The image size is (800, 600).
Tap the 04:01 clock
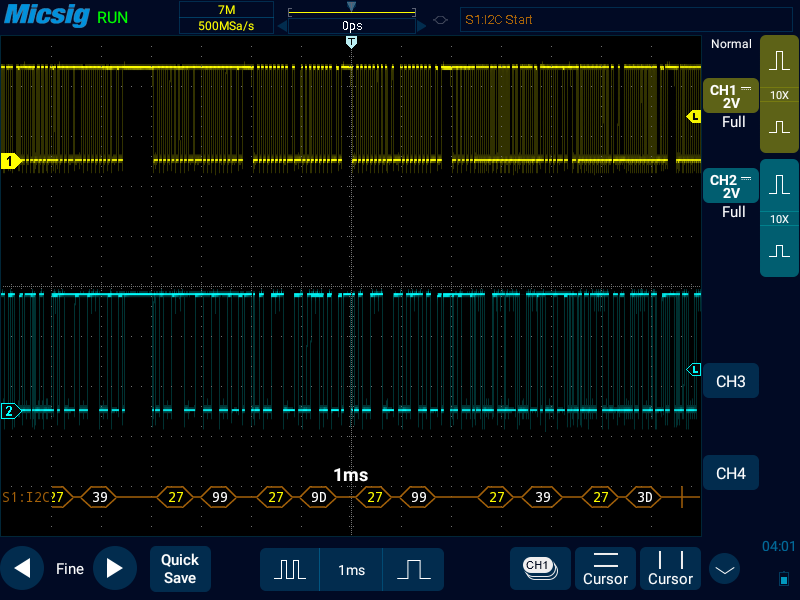click(778, 546)
